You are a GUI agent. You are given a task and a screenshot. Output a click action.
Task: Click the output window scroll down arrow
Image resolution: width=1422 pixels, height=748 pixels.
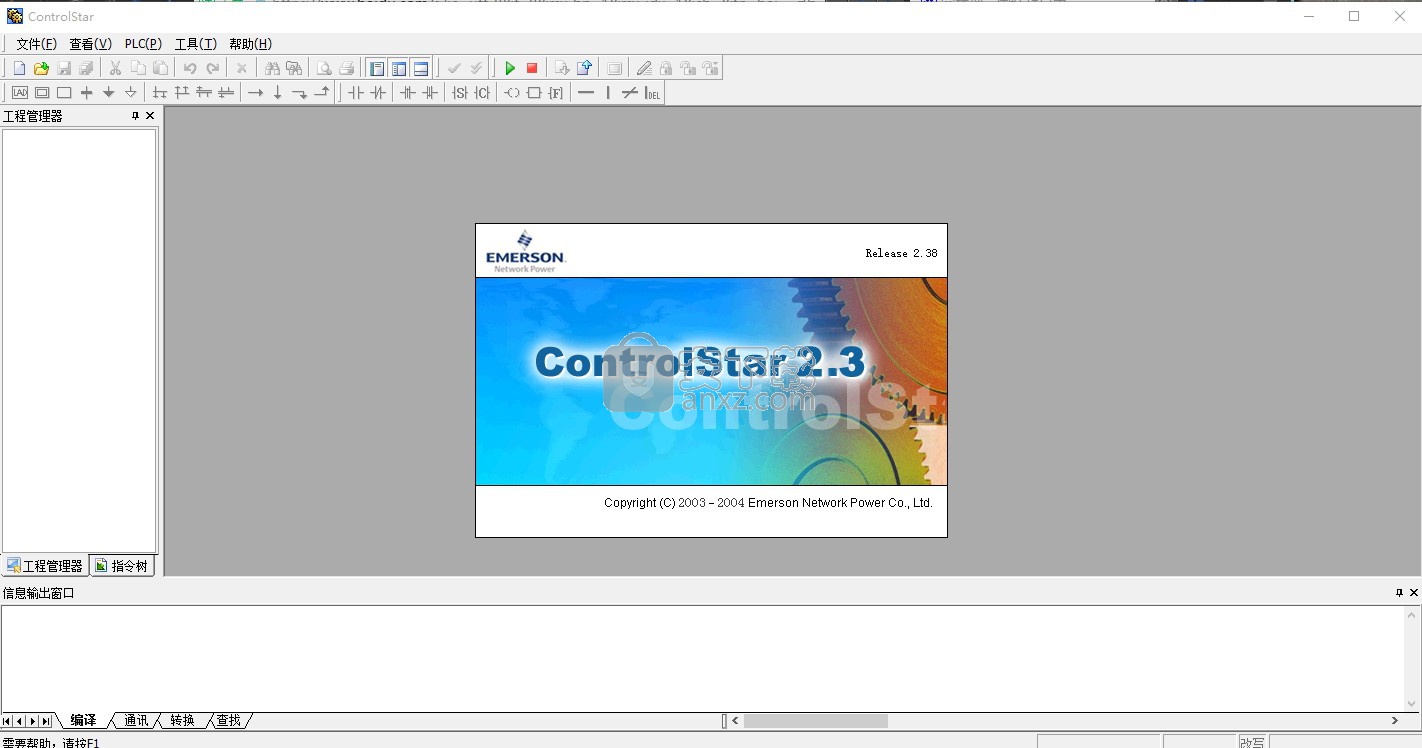point(1412,704)
